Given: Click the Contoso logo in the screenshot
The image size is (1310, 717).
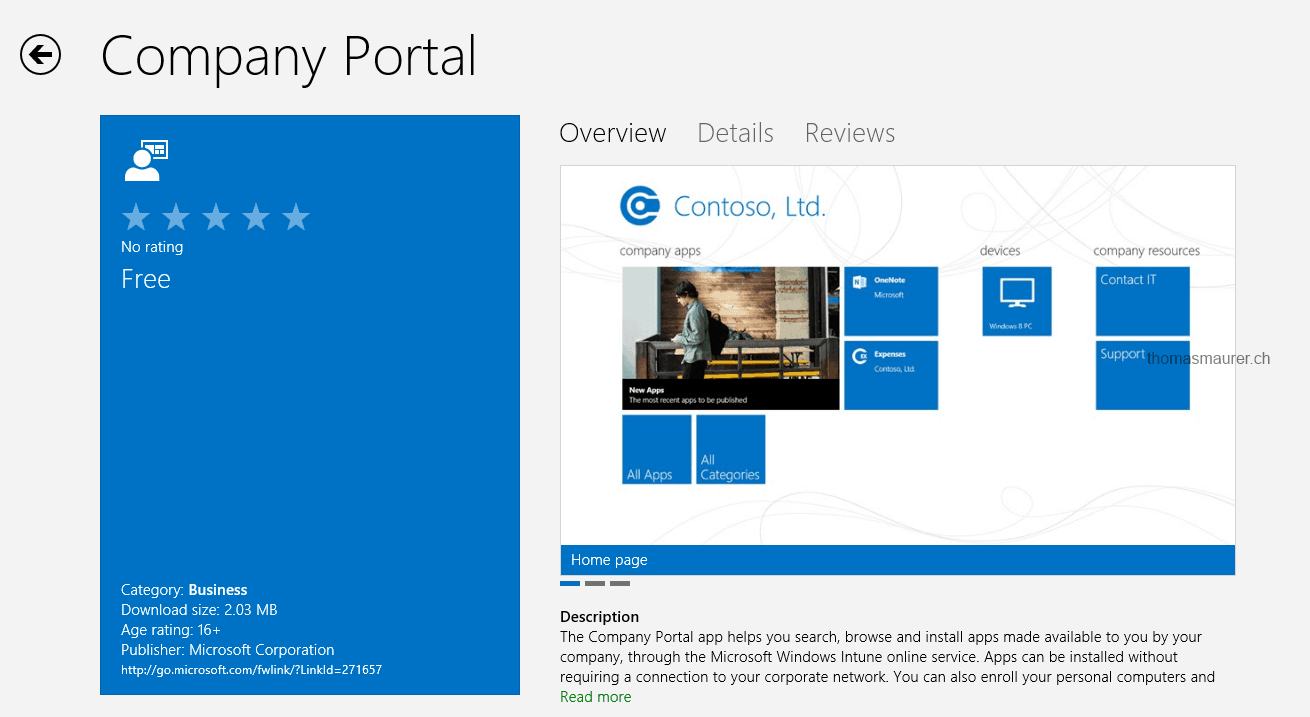Looking at the screenshot, I should pos(640,206).
